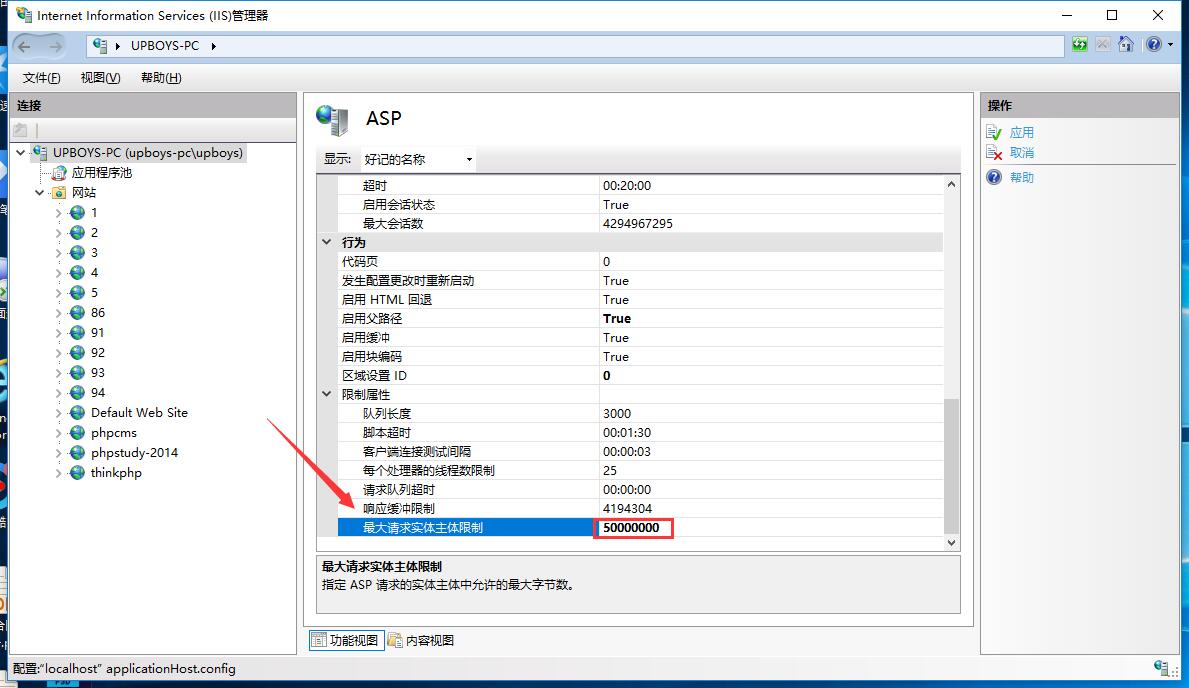Click the connection toolbar icon under 连接
1189x688 pixels.
click(20, 130)
